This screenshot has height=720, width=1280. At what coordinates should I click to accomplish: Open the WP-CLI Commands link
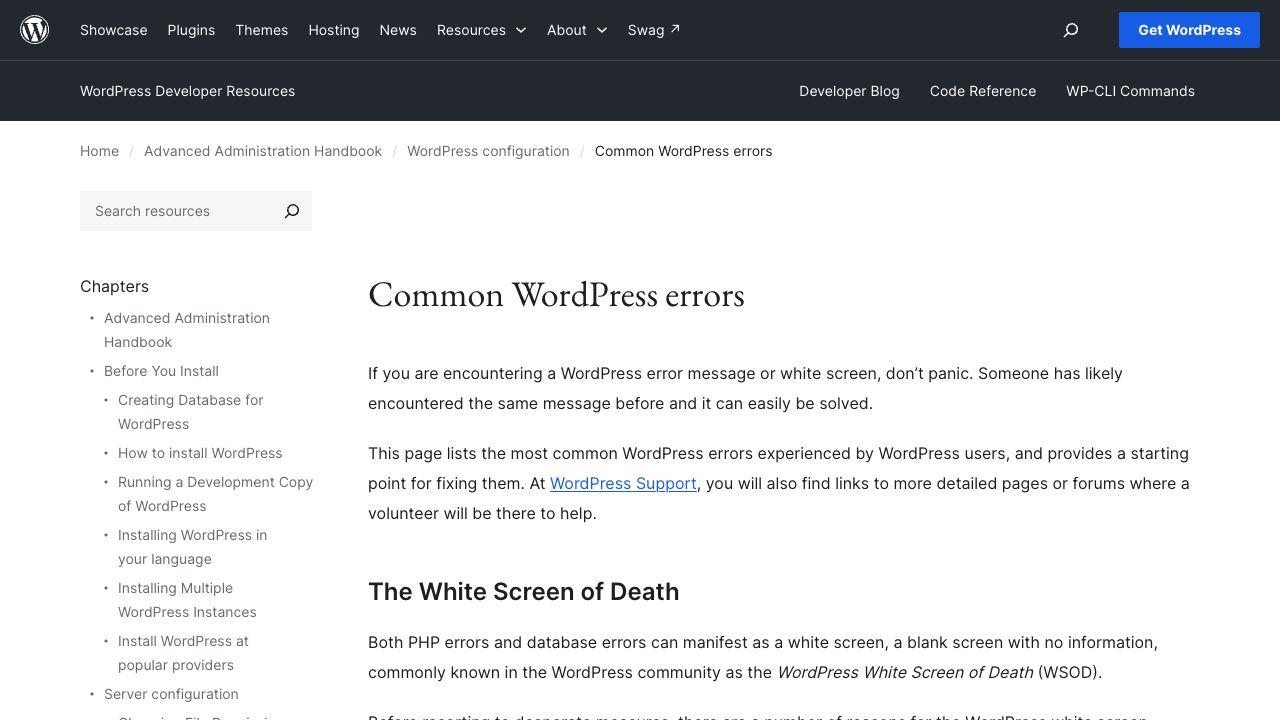click(x=1130, y=91)
